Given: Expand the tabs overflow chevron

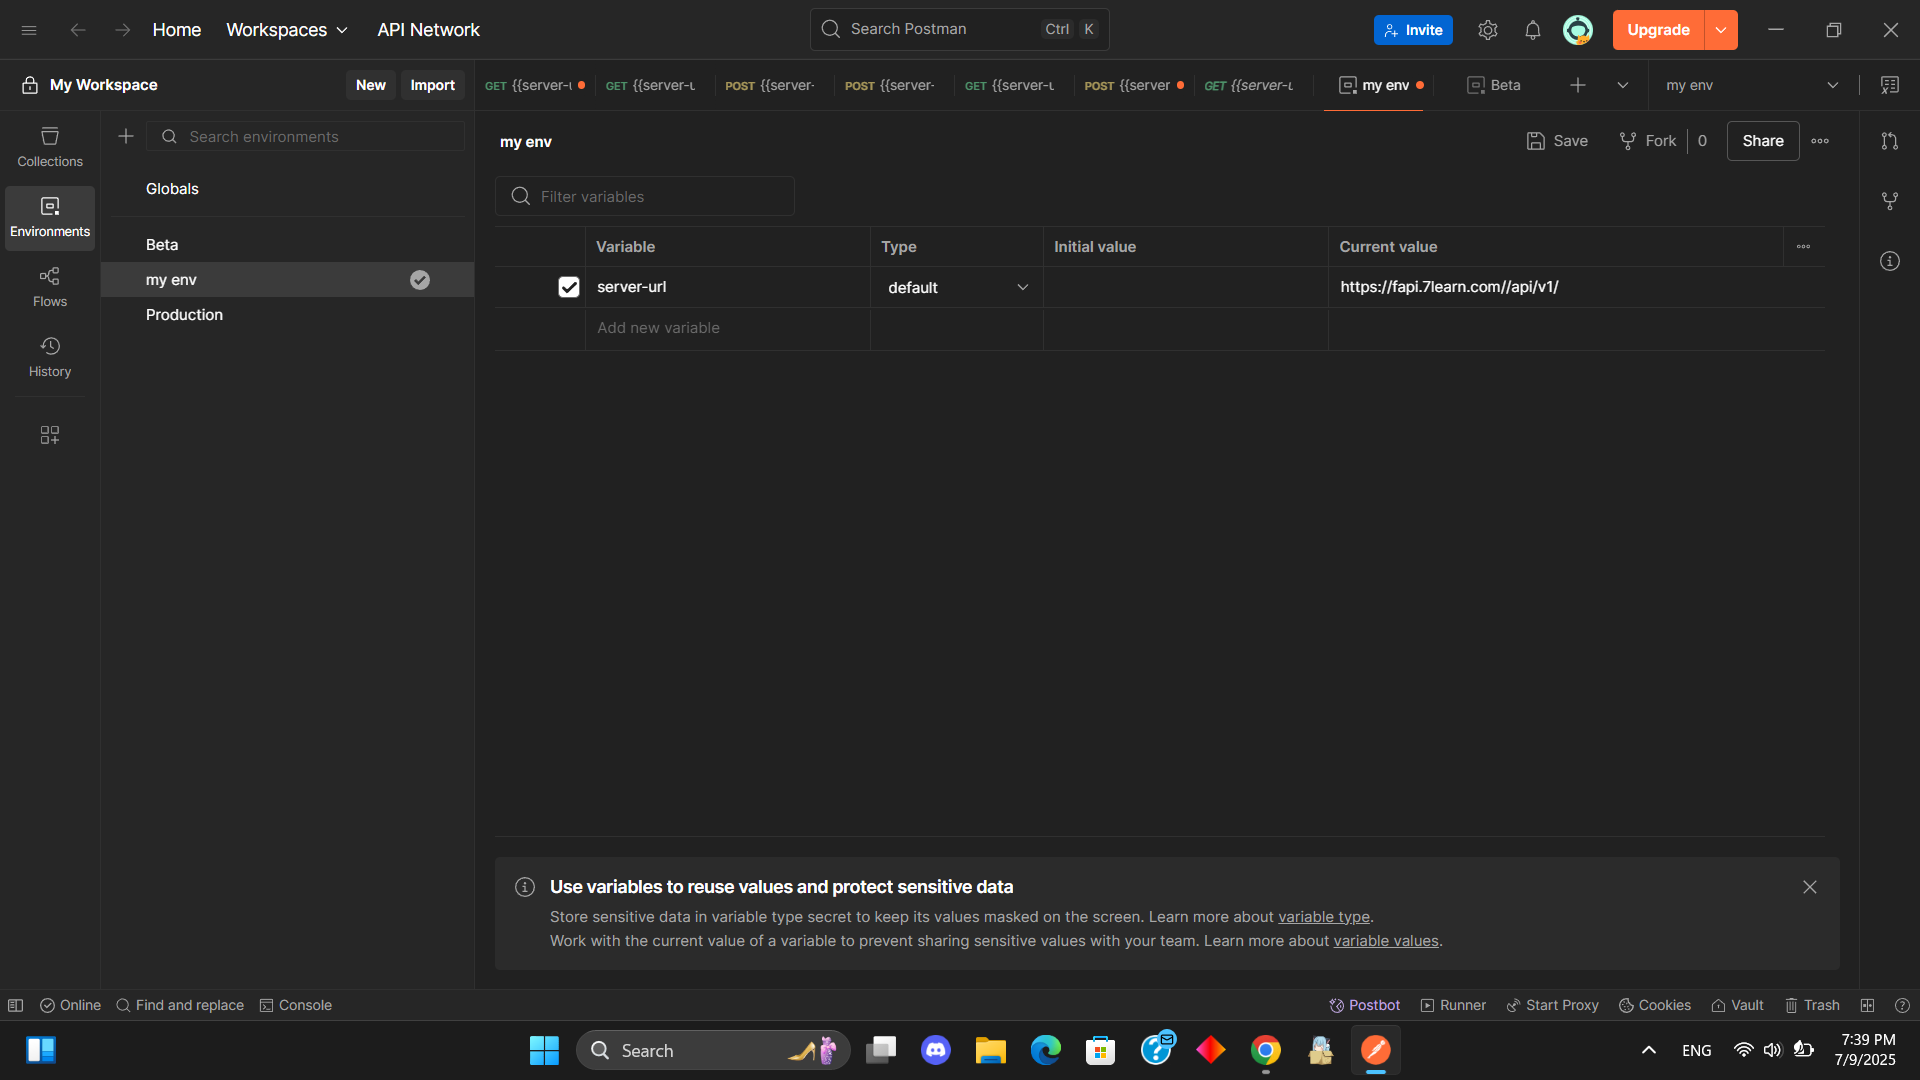Looking at the screenshot, I should click(1623, 85).
